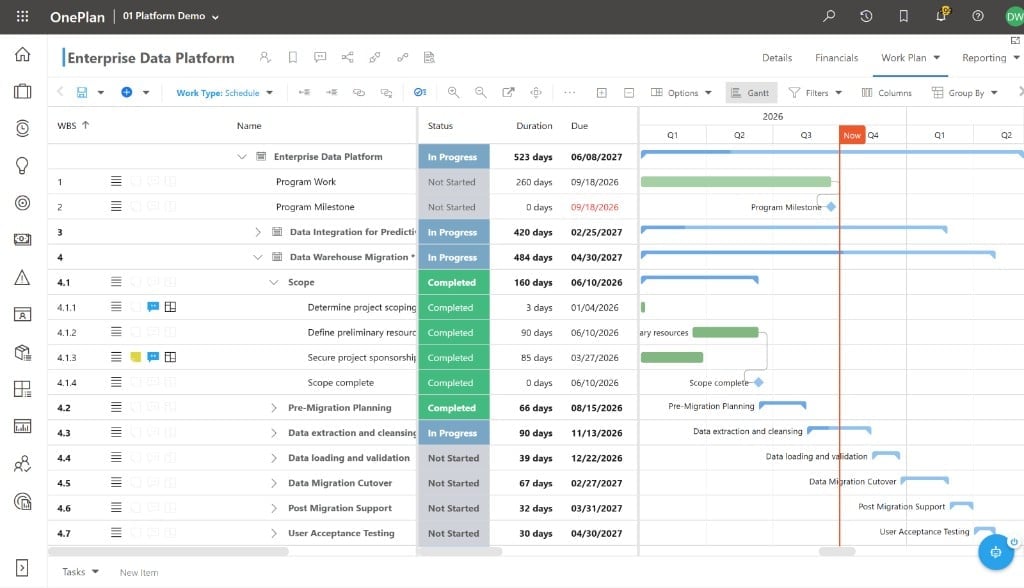Click the collapse all minus box icon
Image resolution: width=1024 pixels, height=588 pixels.
click(x=629, y=93)
